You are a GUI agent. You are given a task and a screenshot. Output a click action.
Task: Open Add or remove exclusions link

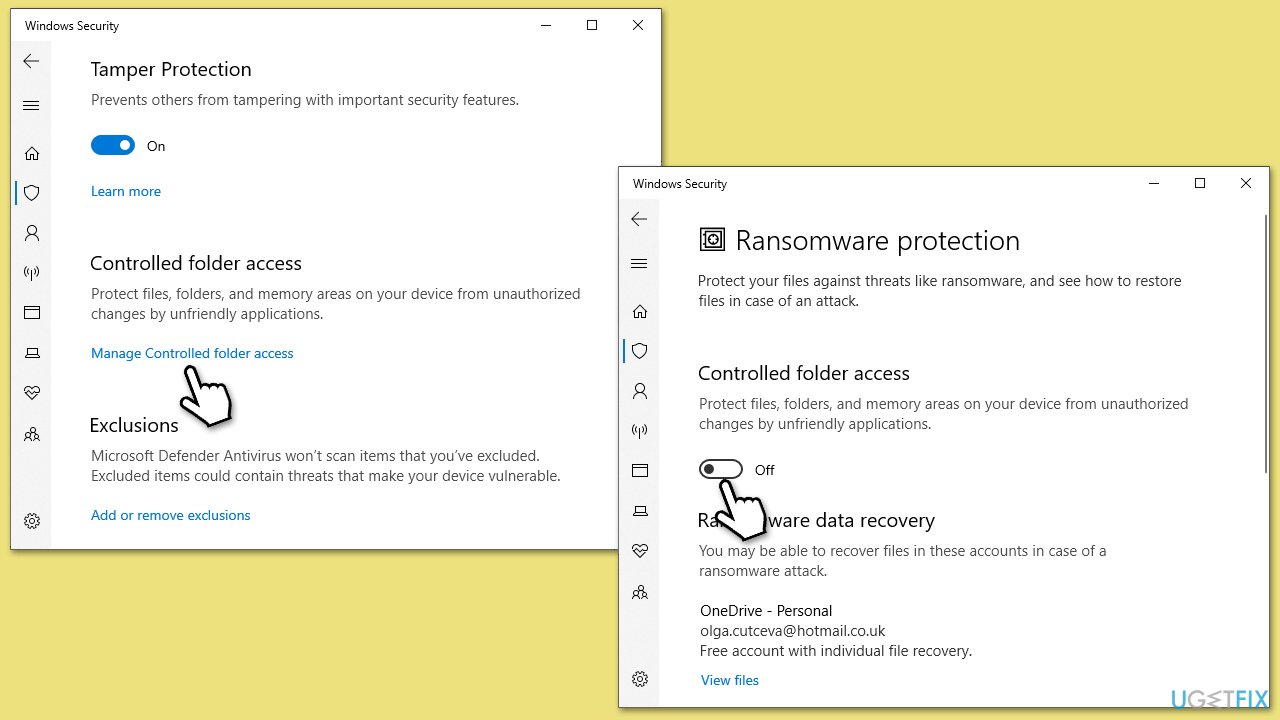tap(171, 515)
